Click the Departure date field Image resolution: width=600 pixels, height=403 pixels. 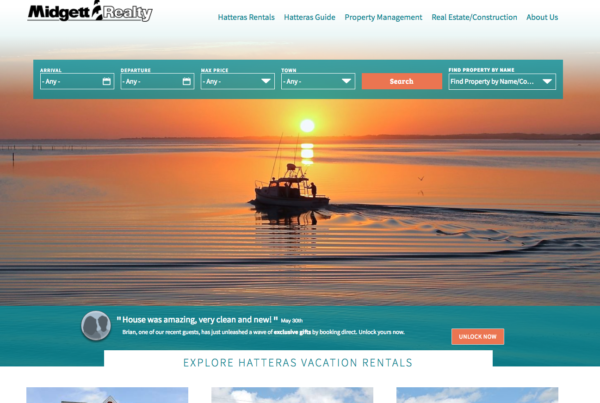pos(157,81)
